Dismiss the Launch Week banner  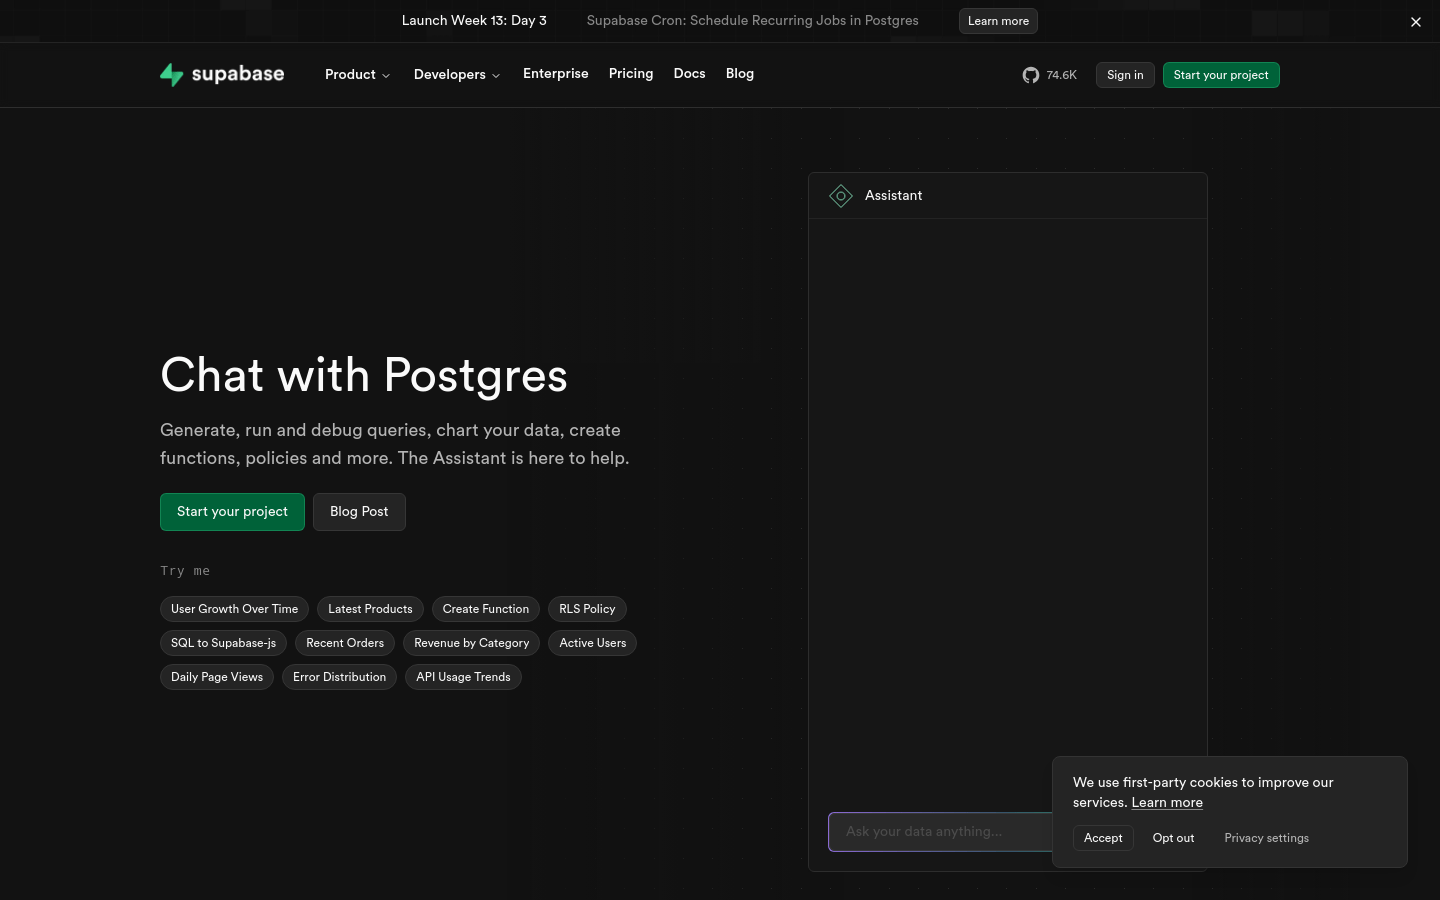click(x=1415, y=21)
